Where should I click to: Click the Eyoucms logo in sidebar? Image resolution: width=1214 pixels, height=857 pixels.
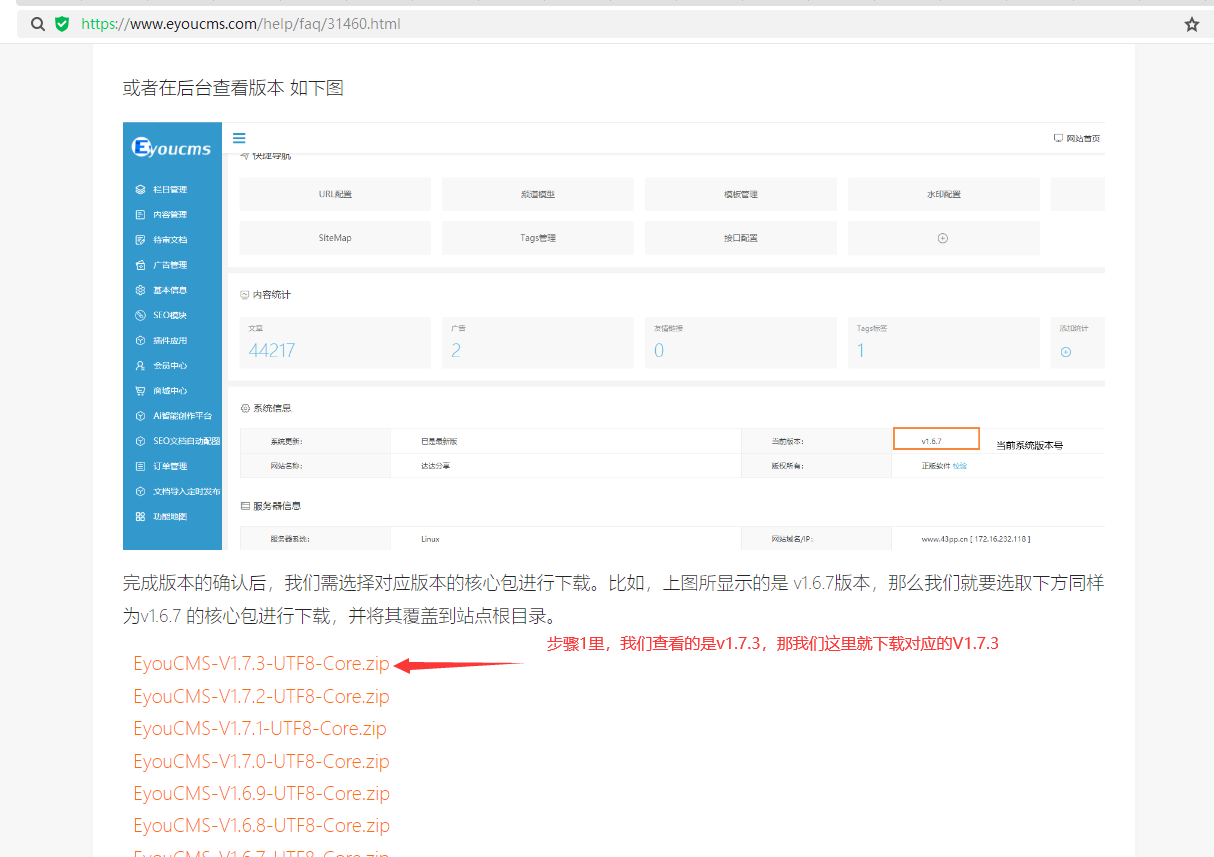click(172, 149)
